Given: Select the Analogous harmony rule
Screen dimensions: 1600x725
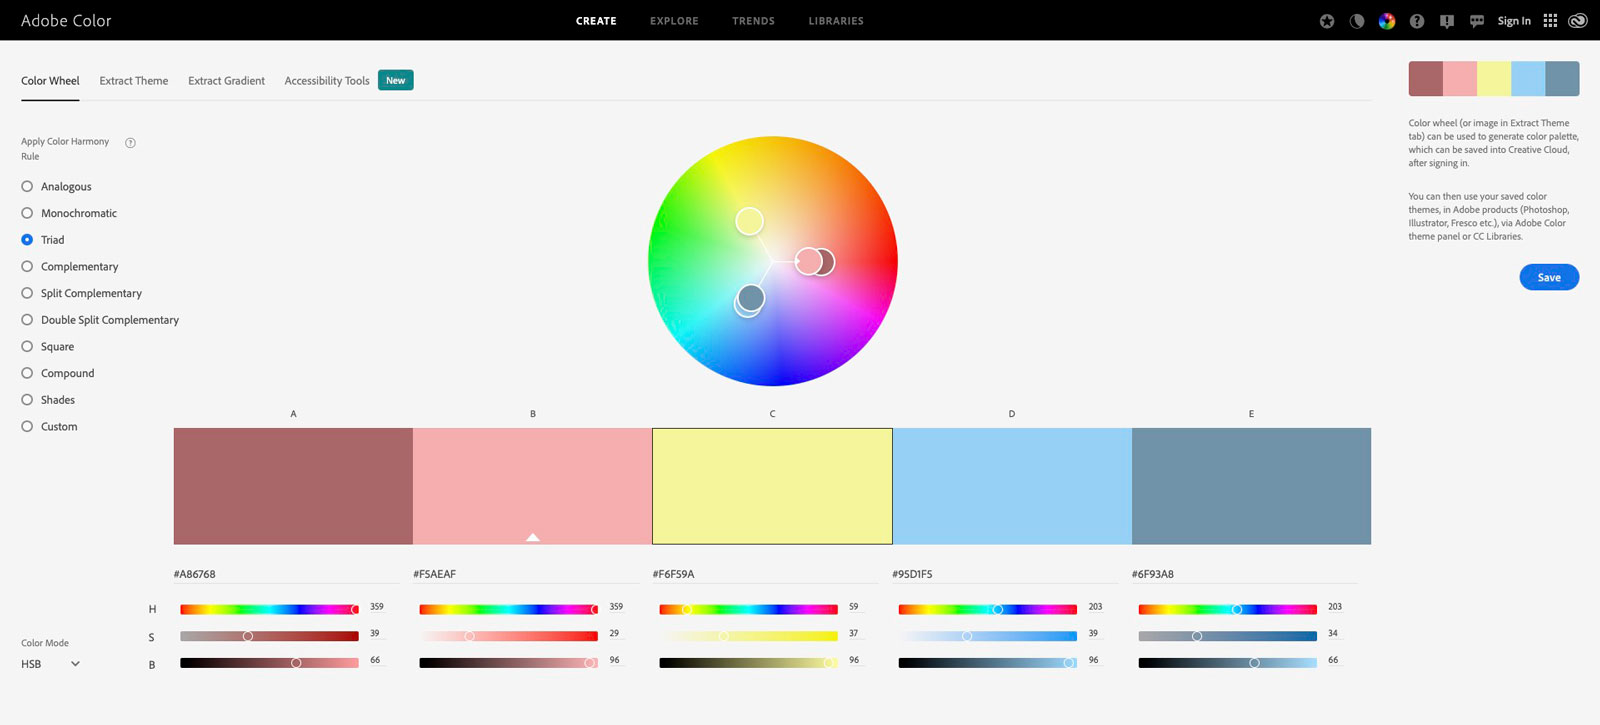Looking at the screenshot, I should pos(27,187).
